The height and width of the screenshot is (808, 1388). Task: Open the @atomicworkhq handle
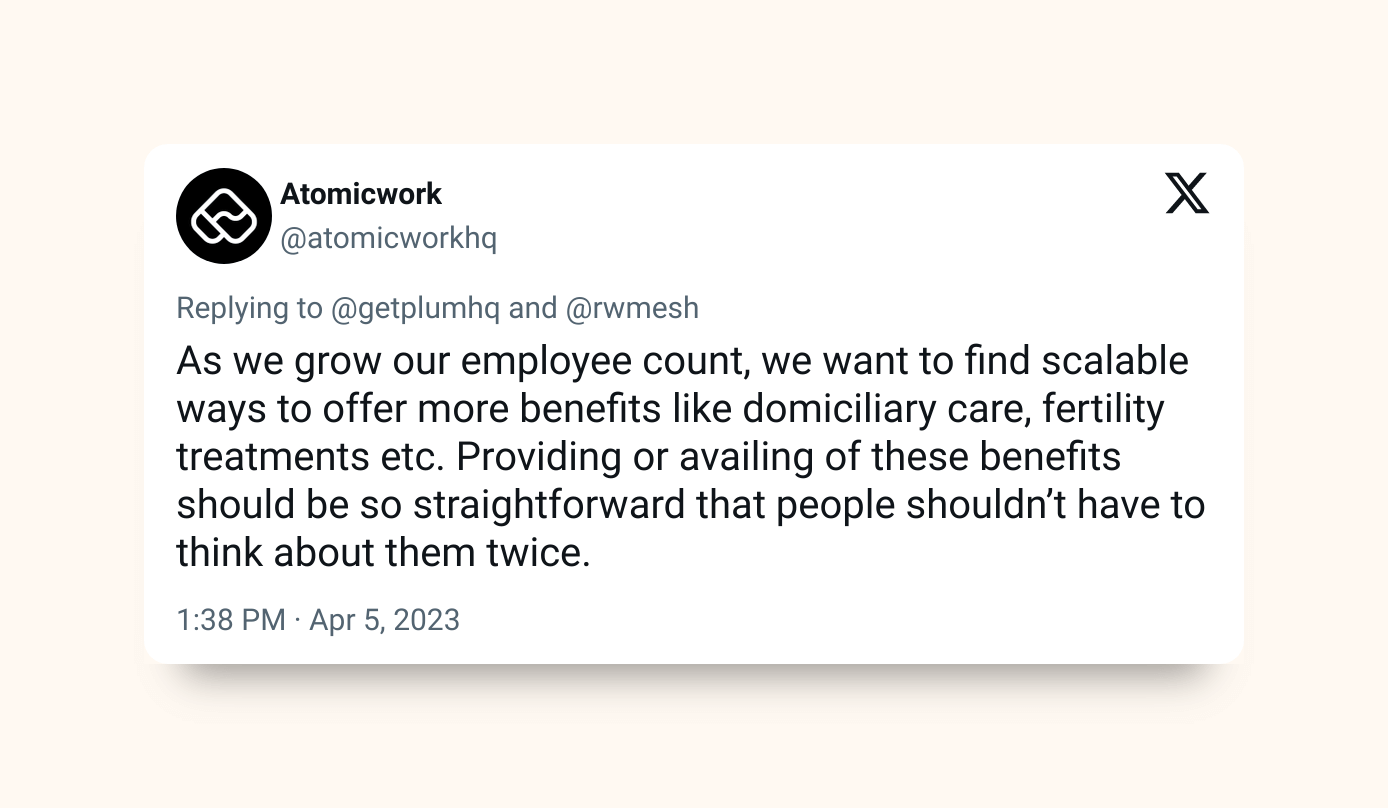click(x=388, y=239)
